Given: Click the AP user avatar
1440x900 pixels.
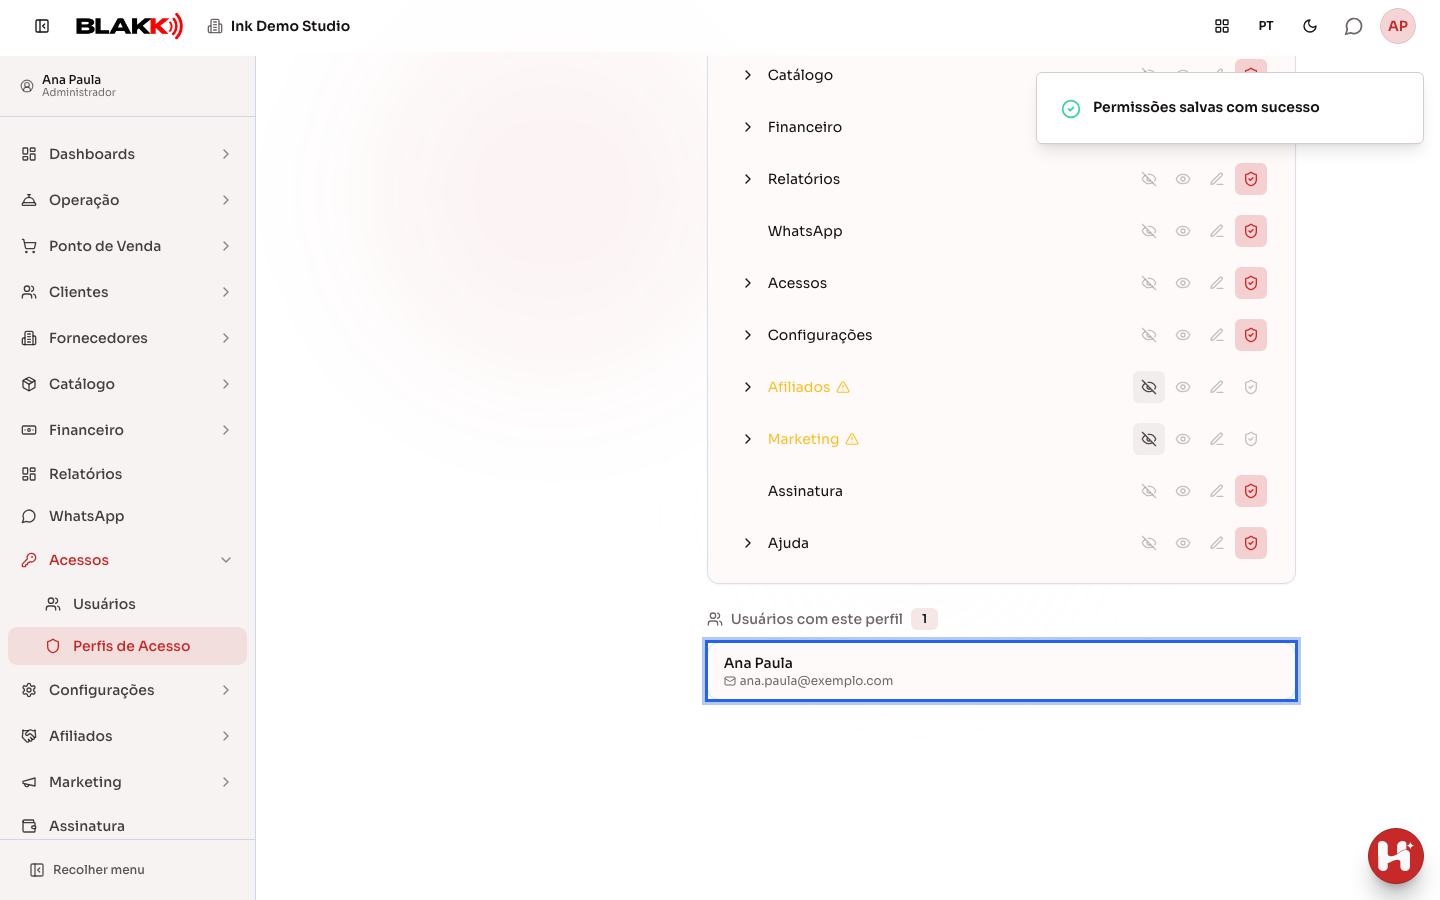Looking at the screenshot, I should (1398, 26).
